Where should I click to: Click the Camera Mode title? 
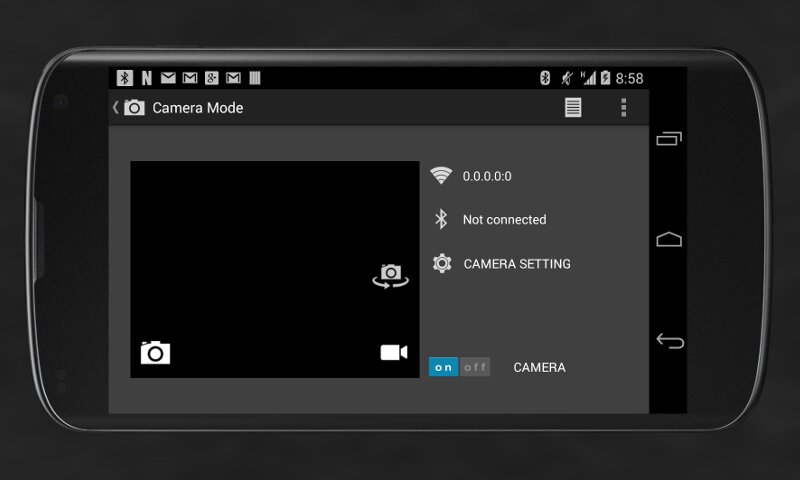click(x=198, y=108)
